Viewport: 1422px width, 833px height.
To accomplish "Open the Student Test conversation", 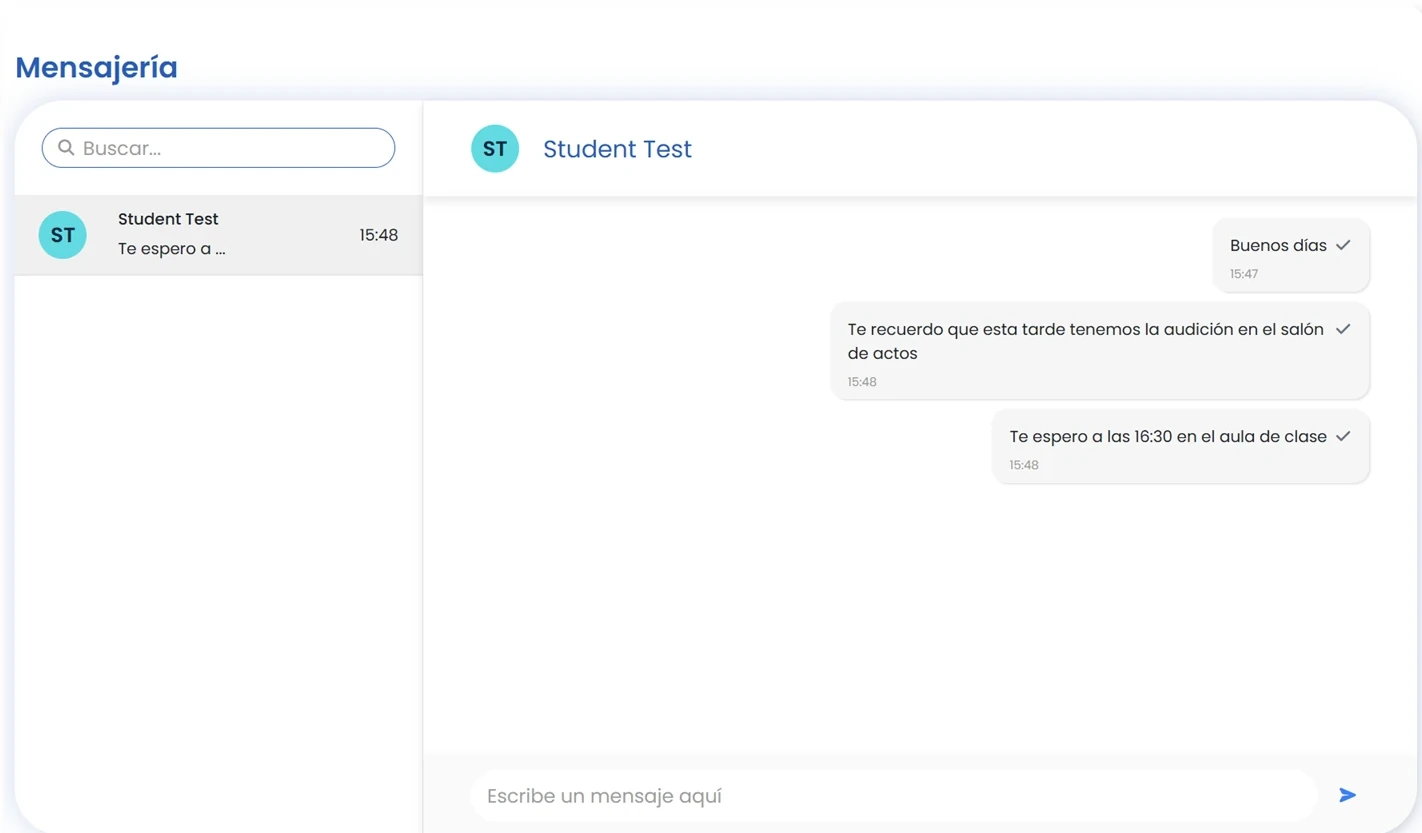I will coord(218,234).
